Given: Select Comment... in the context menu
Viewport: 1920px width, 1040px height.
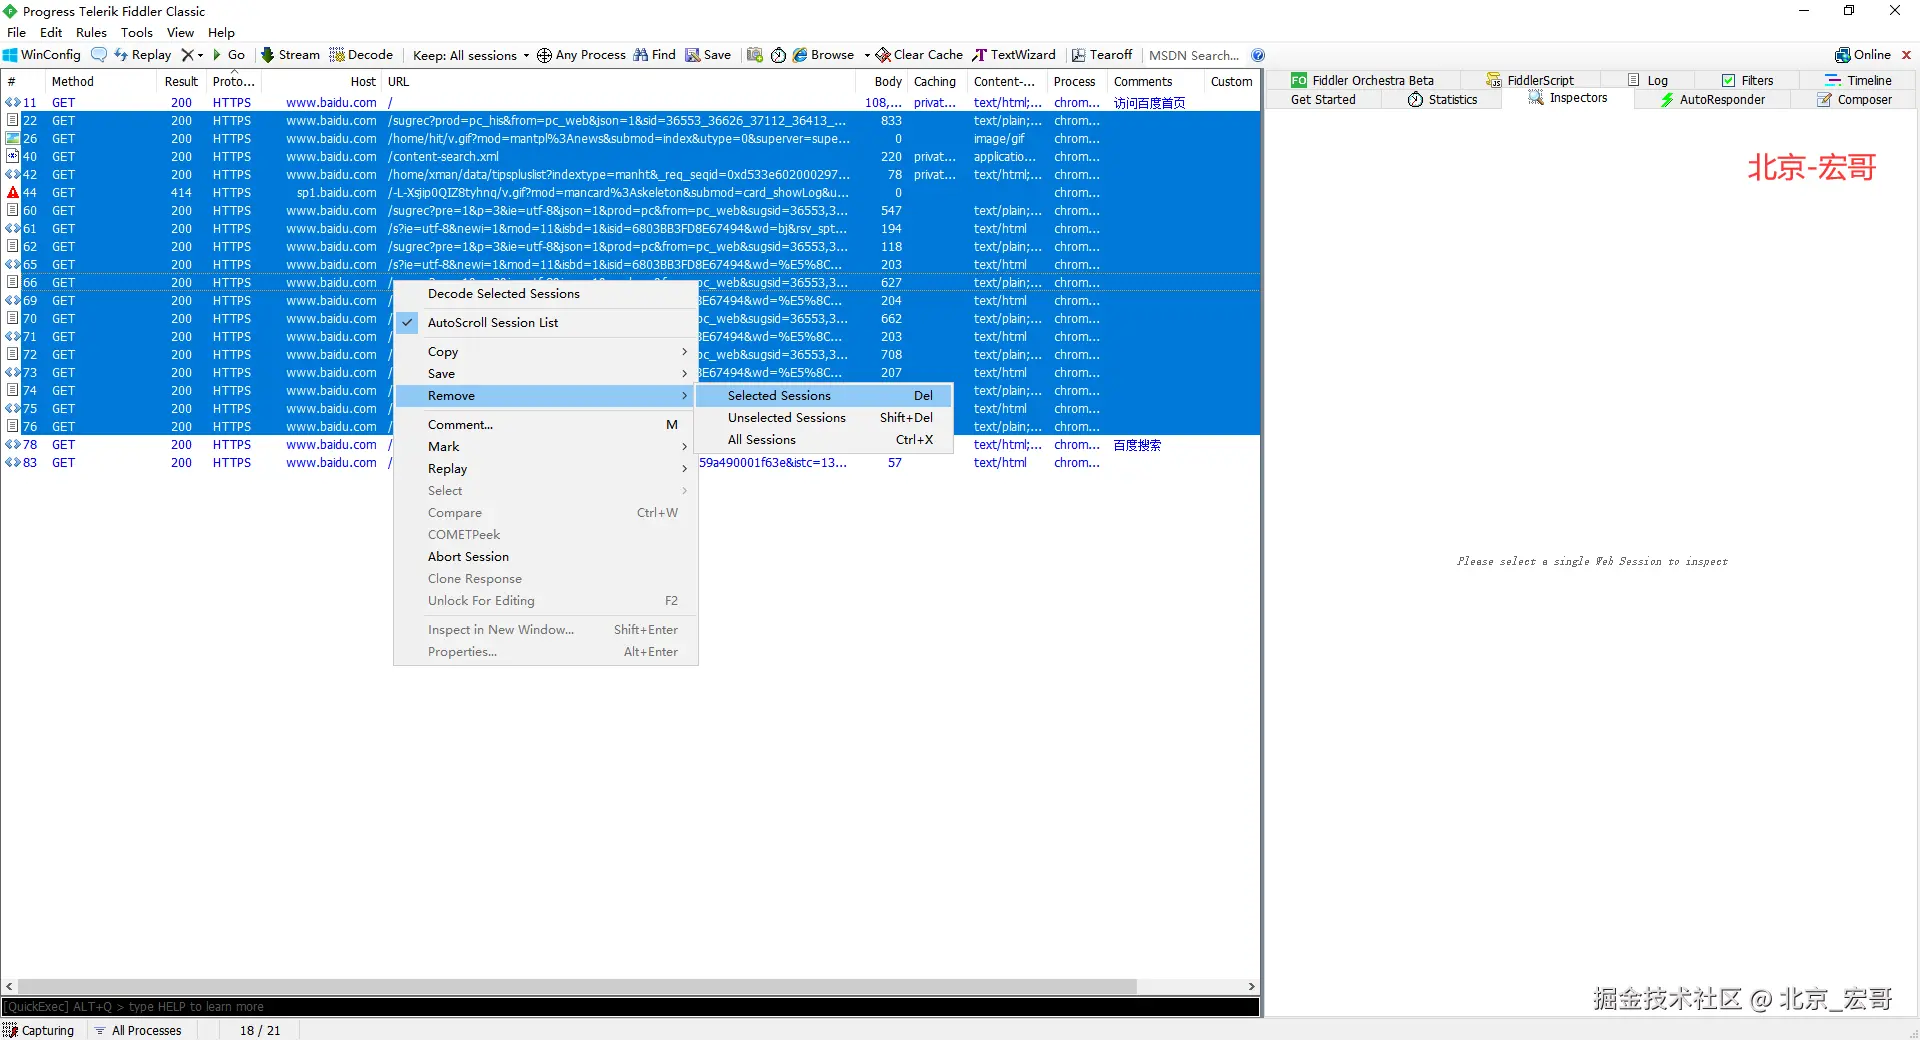Looking at the screenshot, I should (x=546, y=424).
